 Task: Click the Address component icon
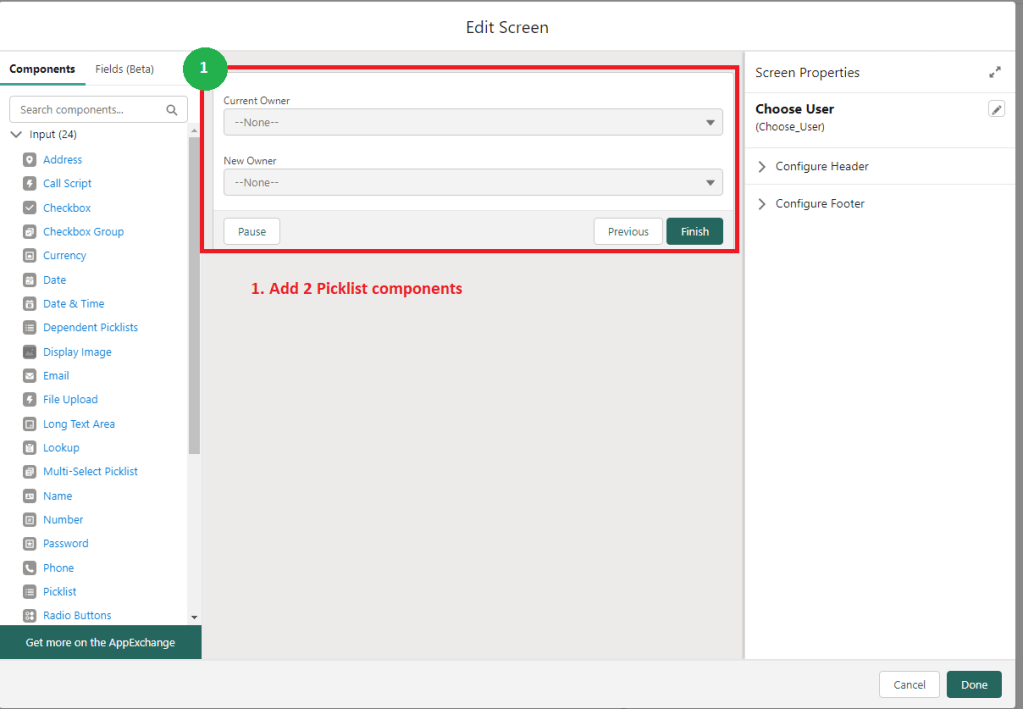tap(29, 160)
